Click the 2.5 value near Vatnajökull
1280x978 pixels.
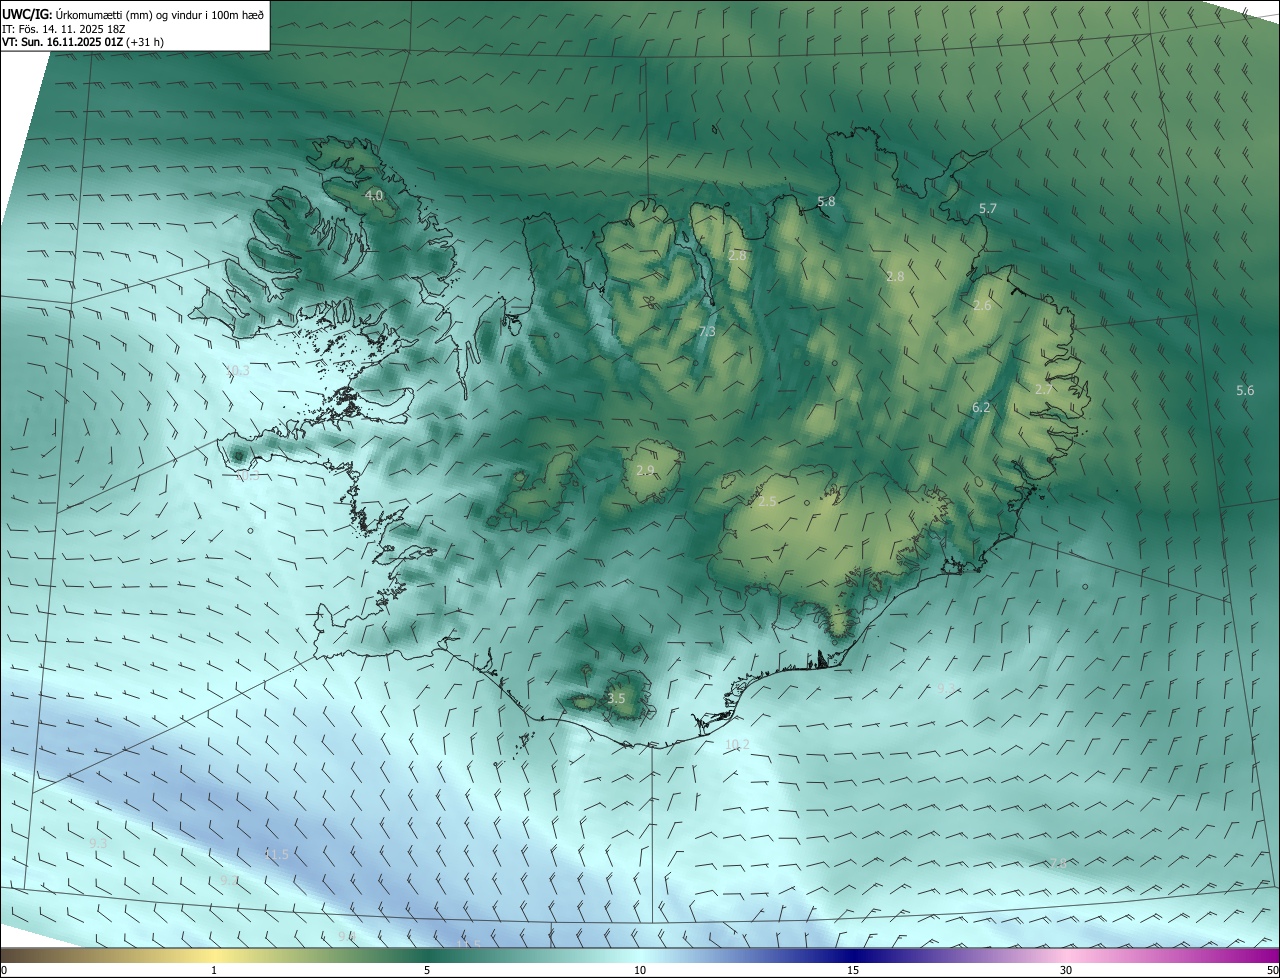(767, 502)
